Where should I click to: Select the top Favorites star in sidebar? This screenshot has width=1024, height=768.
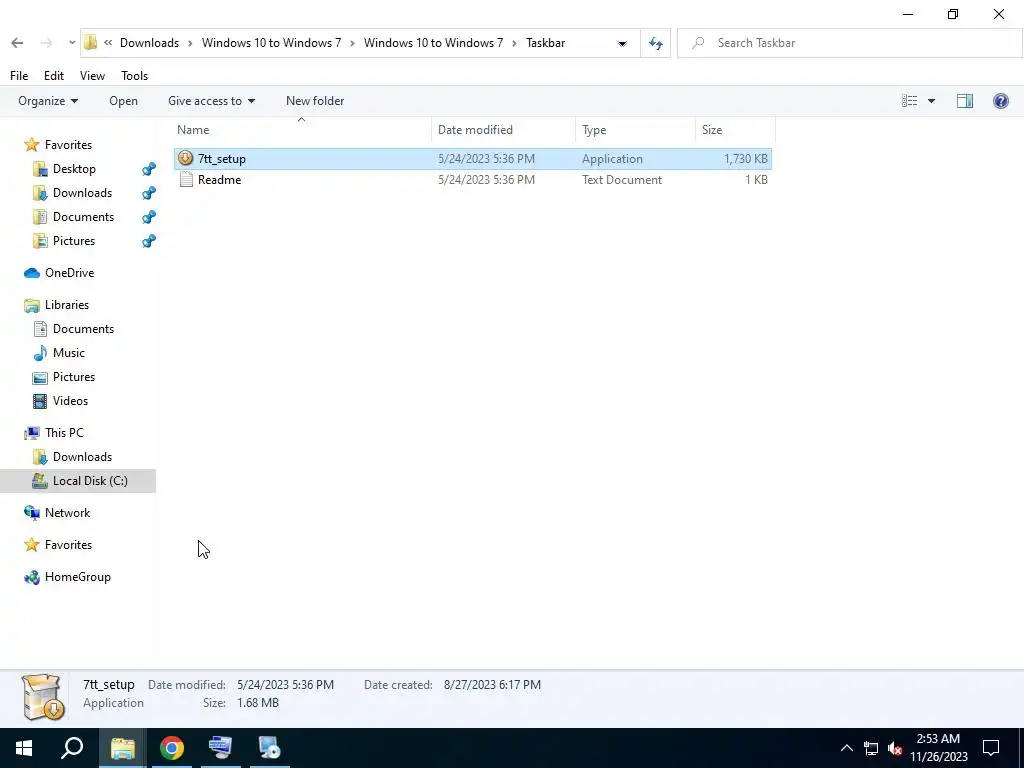pos(31,145)
